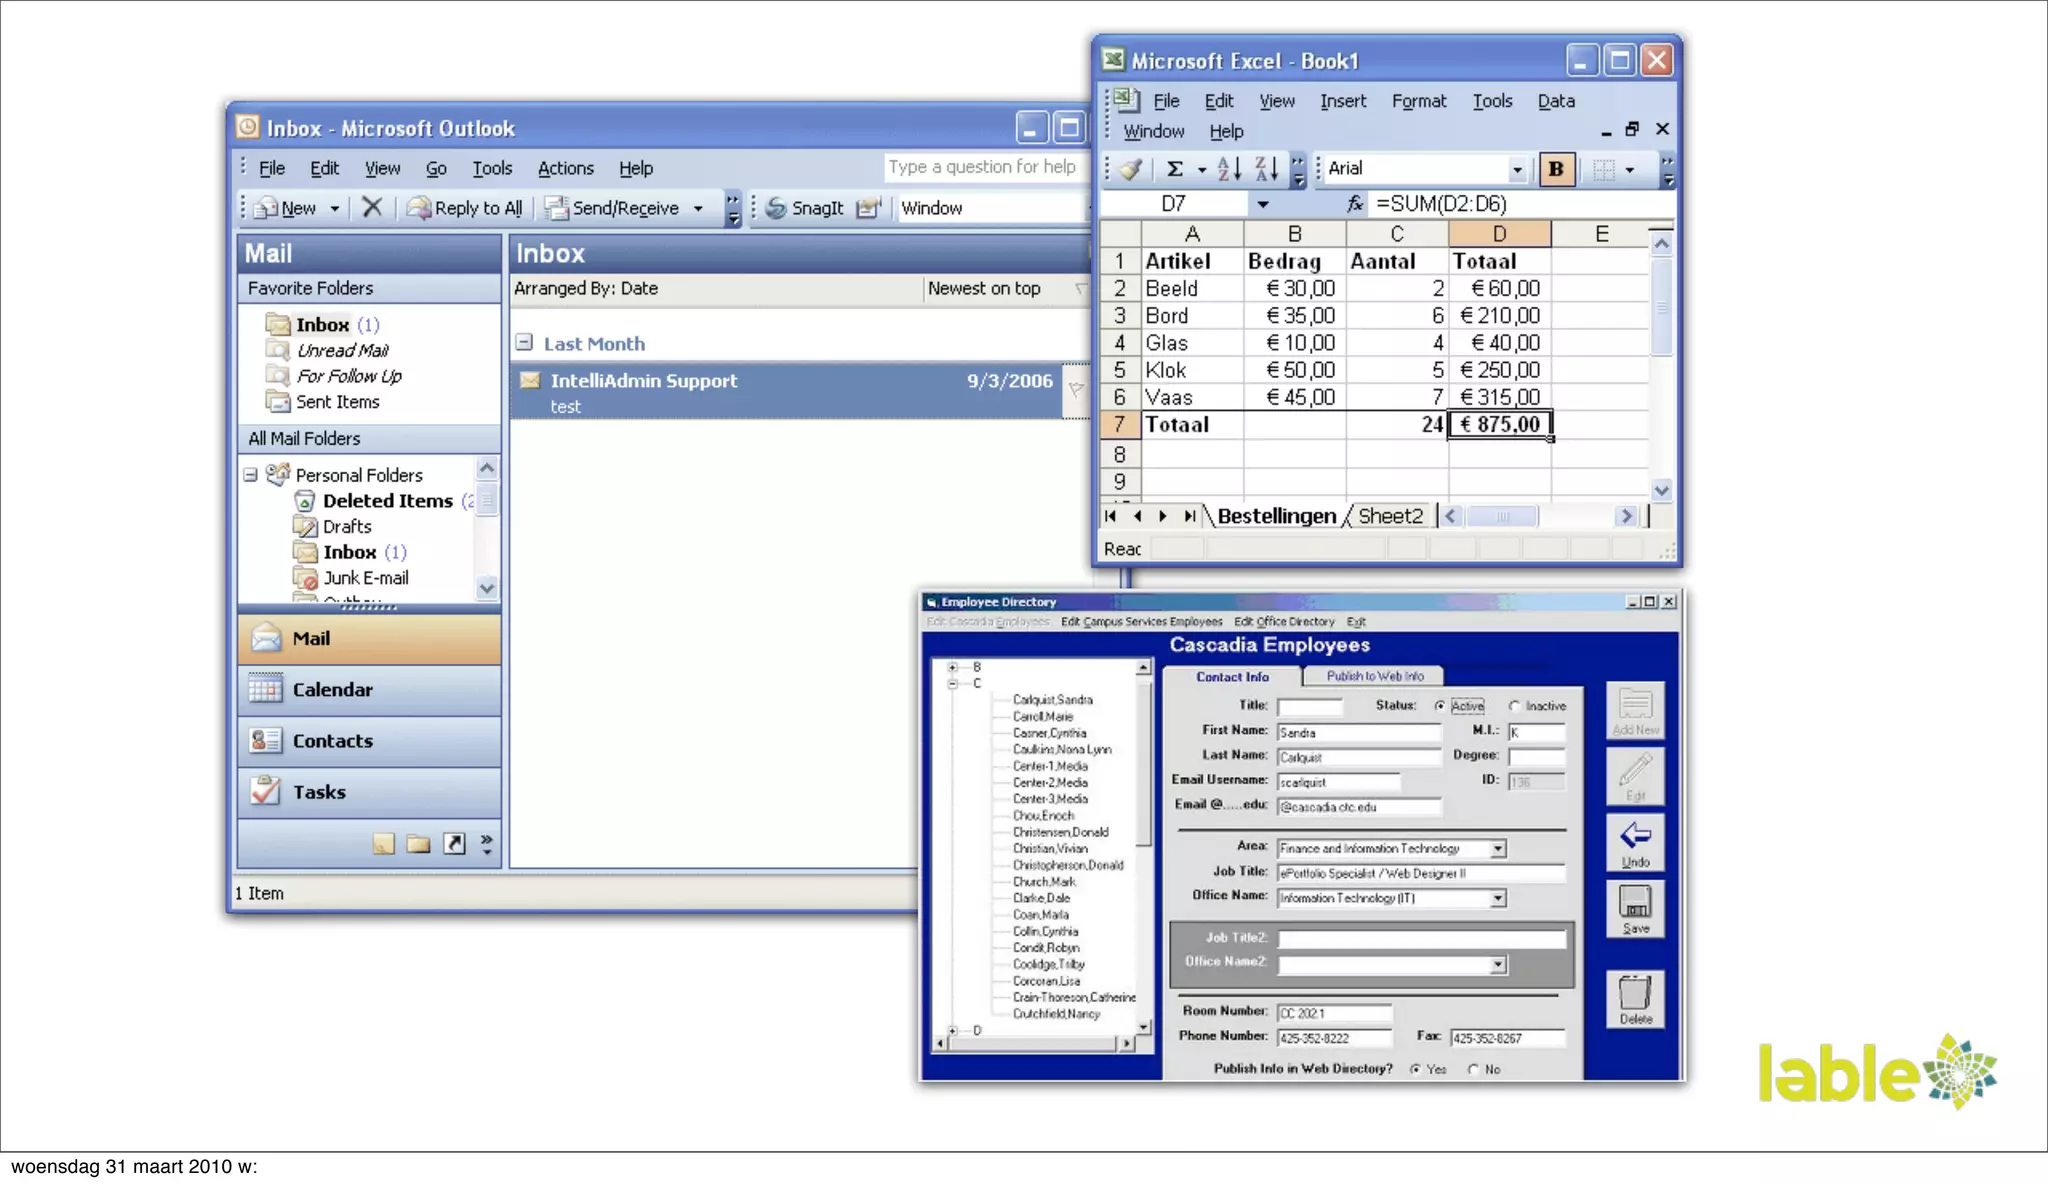Image resolution: width=2048 pixels, height=1184 pixels.
Task: Toggle the Bold formatting button in Excel
Action: [x=1556, y=169]
